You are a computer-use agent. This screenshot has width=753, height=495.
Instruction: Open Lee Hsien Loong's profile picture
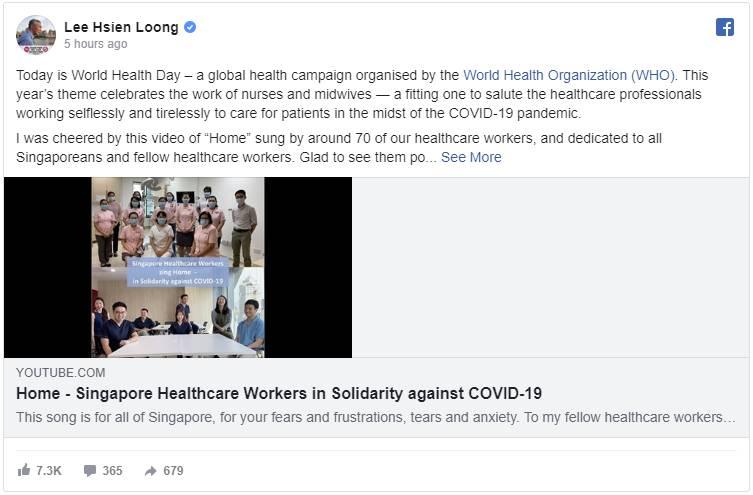[36, 35]
